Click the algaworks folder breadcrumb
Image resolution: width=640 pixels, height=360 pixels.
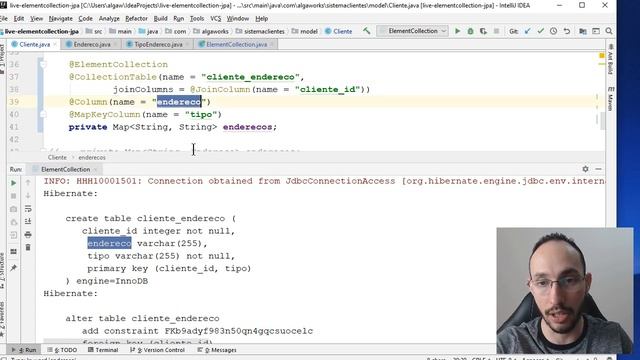[x=211, y=31]
